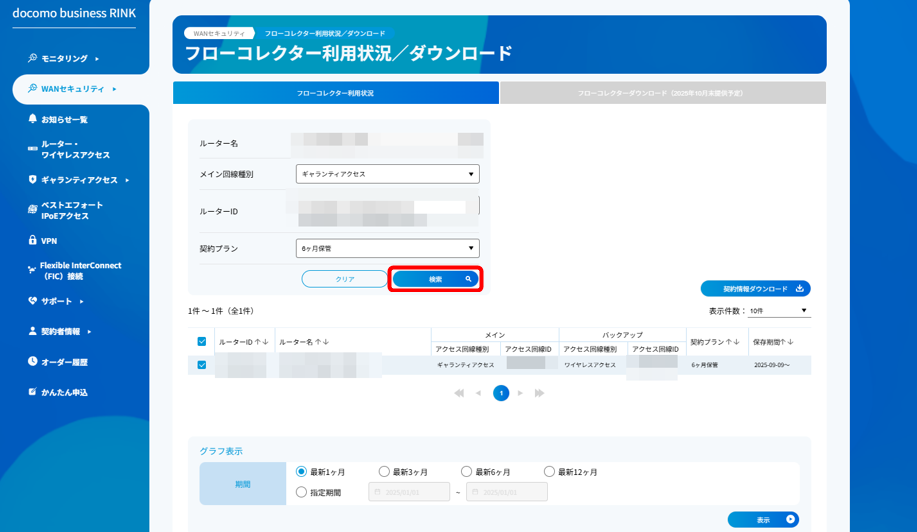The width and height of the screenshot is (917, 532).
Task: Open かんたん申込 from the sidebar
Action: [x=64, y=392]
